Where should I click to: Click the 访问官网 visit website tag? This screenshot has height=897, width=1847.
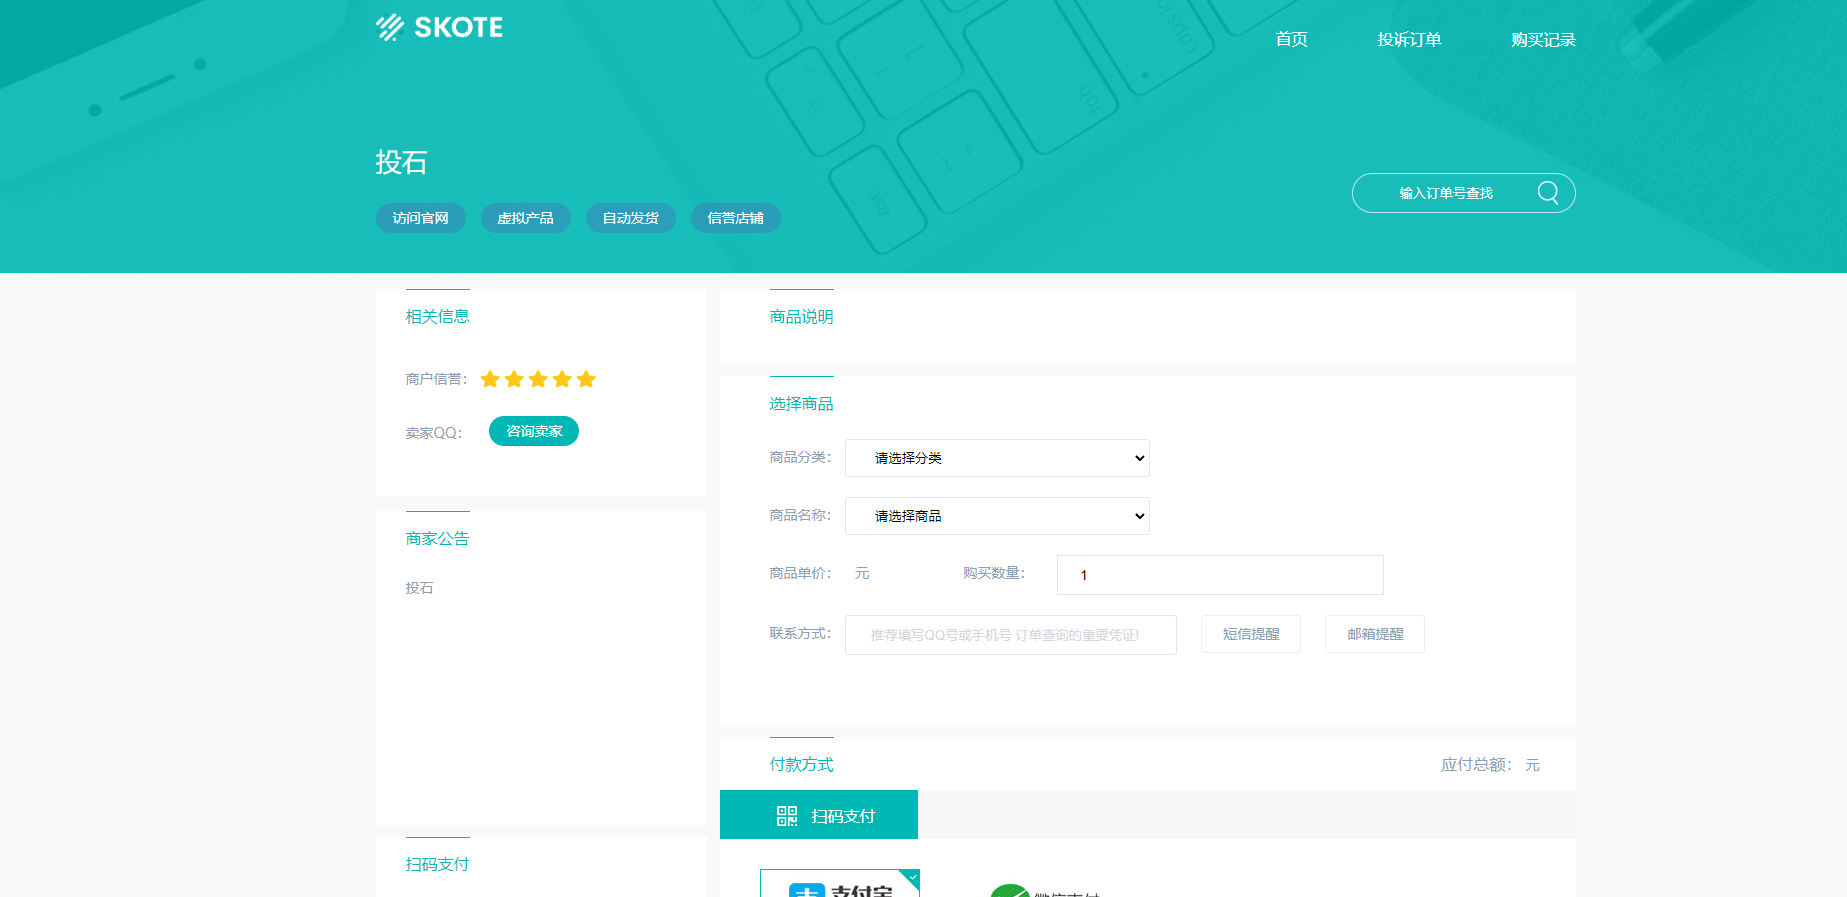[x=420, y=218]
